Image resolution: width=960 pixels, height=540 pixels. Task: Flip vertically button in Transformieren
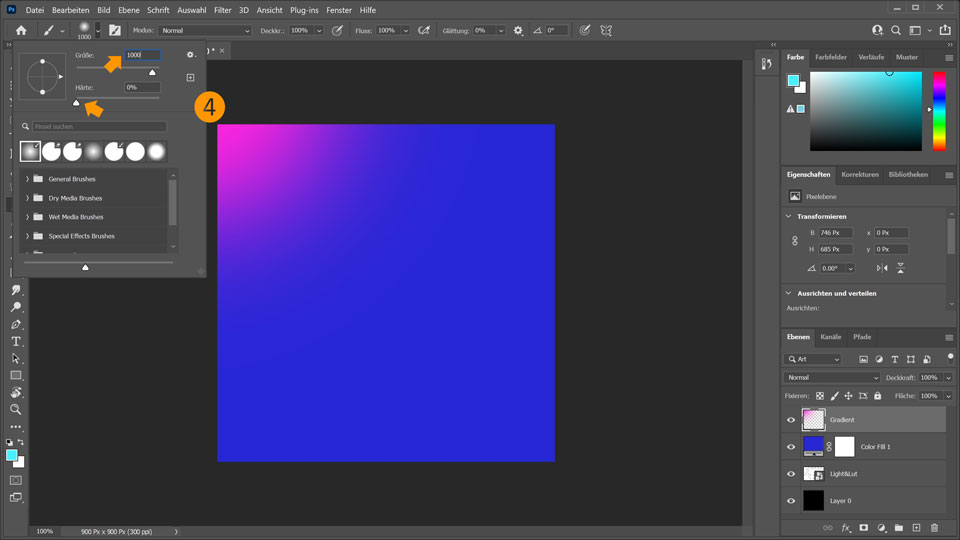point(901,268)
